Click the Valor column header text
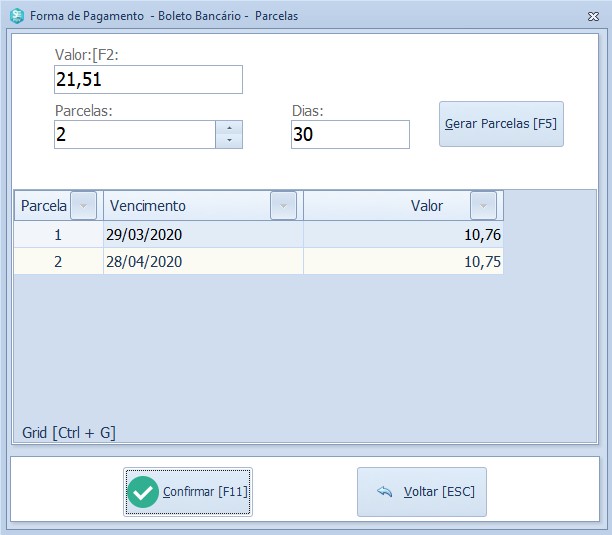The image size is (612, 535). [x=427, y=206]
